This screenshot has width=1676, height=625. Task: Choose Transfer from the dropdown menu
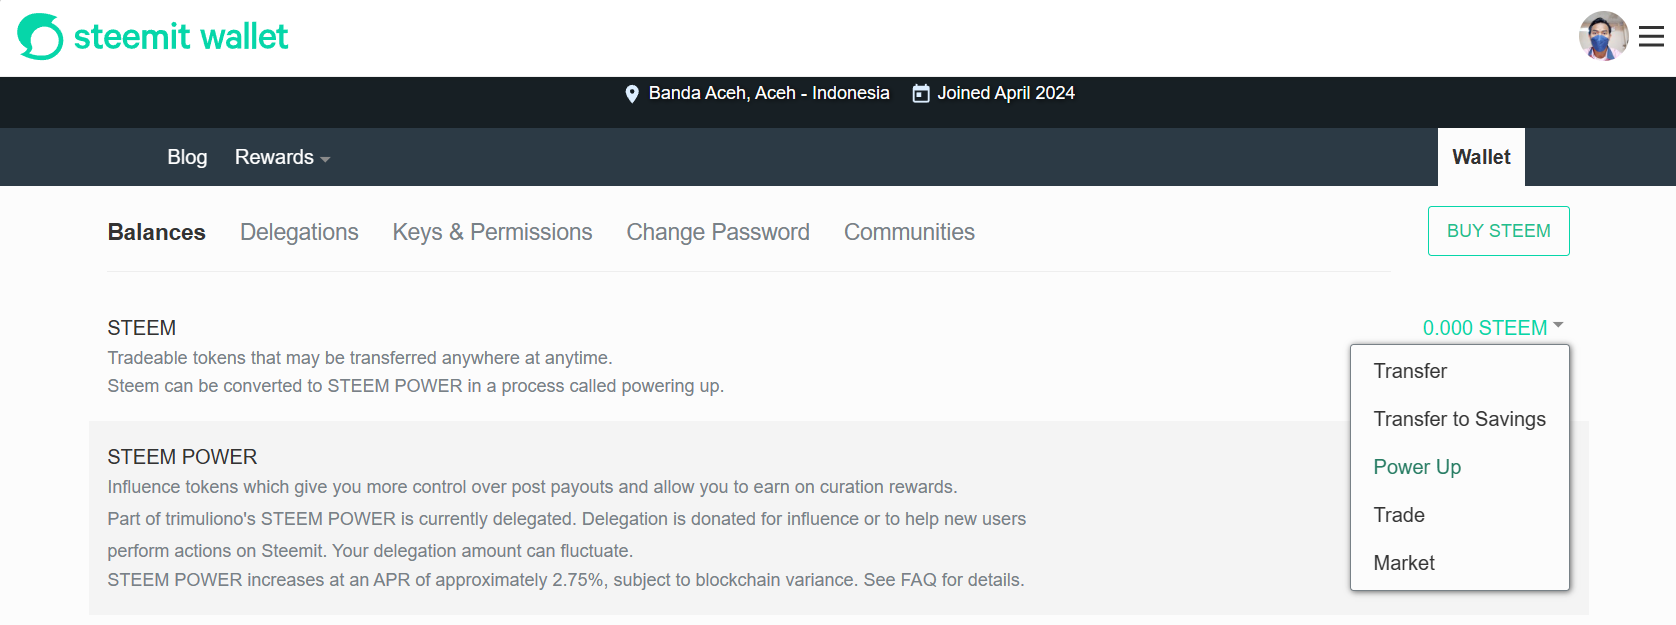click(x=1410, y=372)
